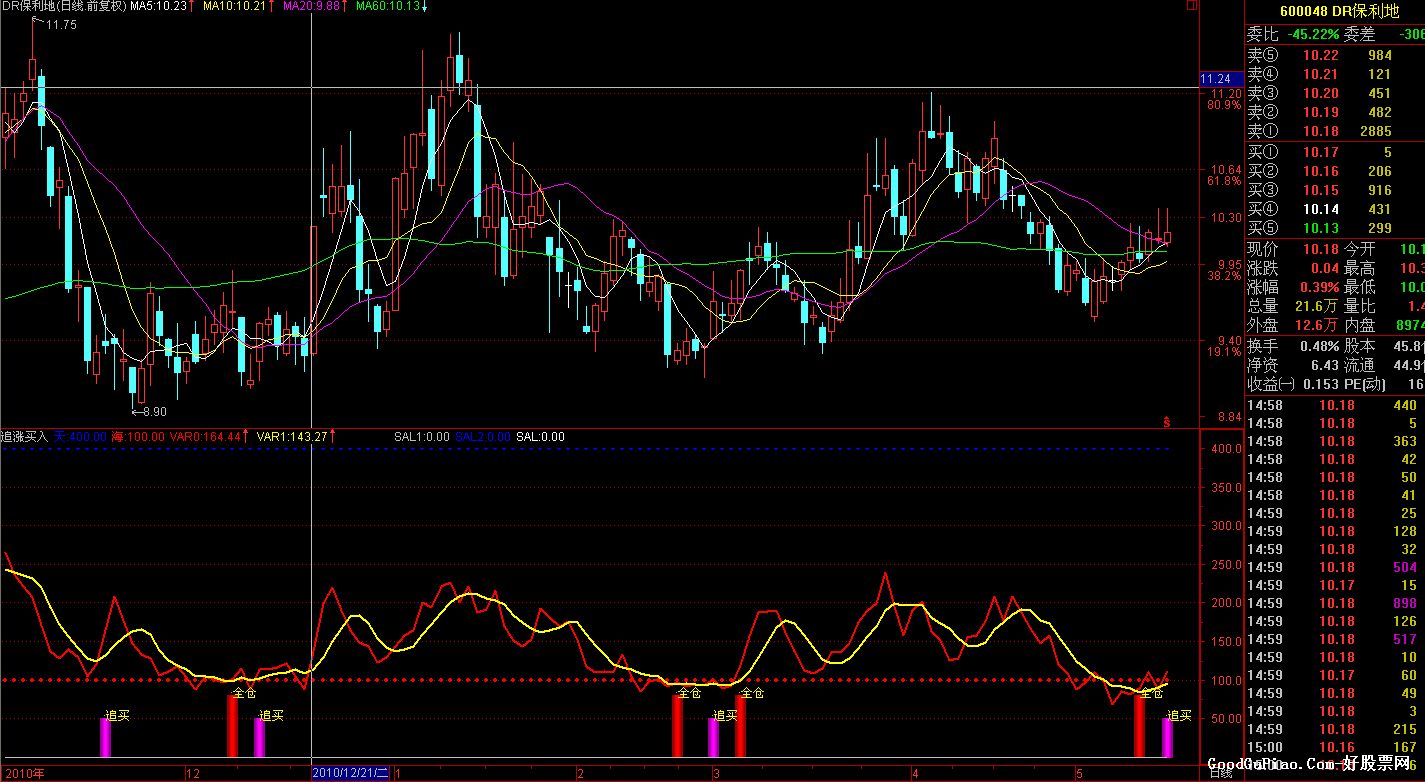Click the down arrow after MA60:10.13

(x=424, y=6)
